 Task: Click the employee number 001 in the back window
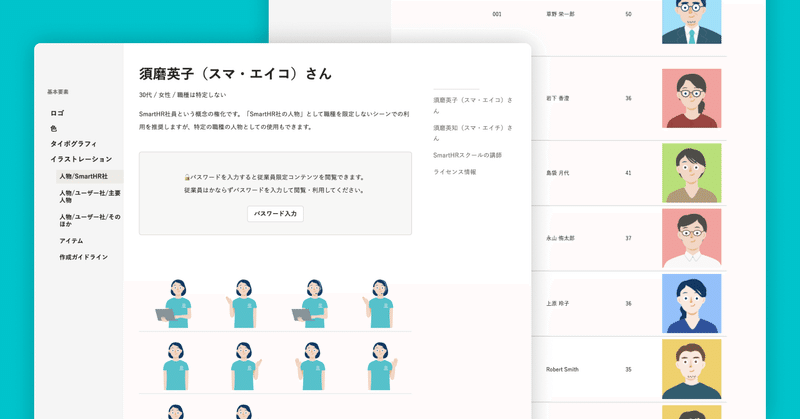(497, 14)
